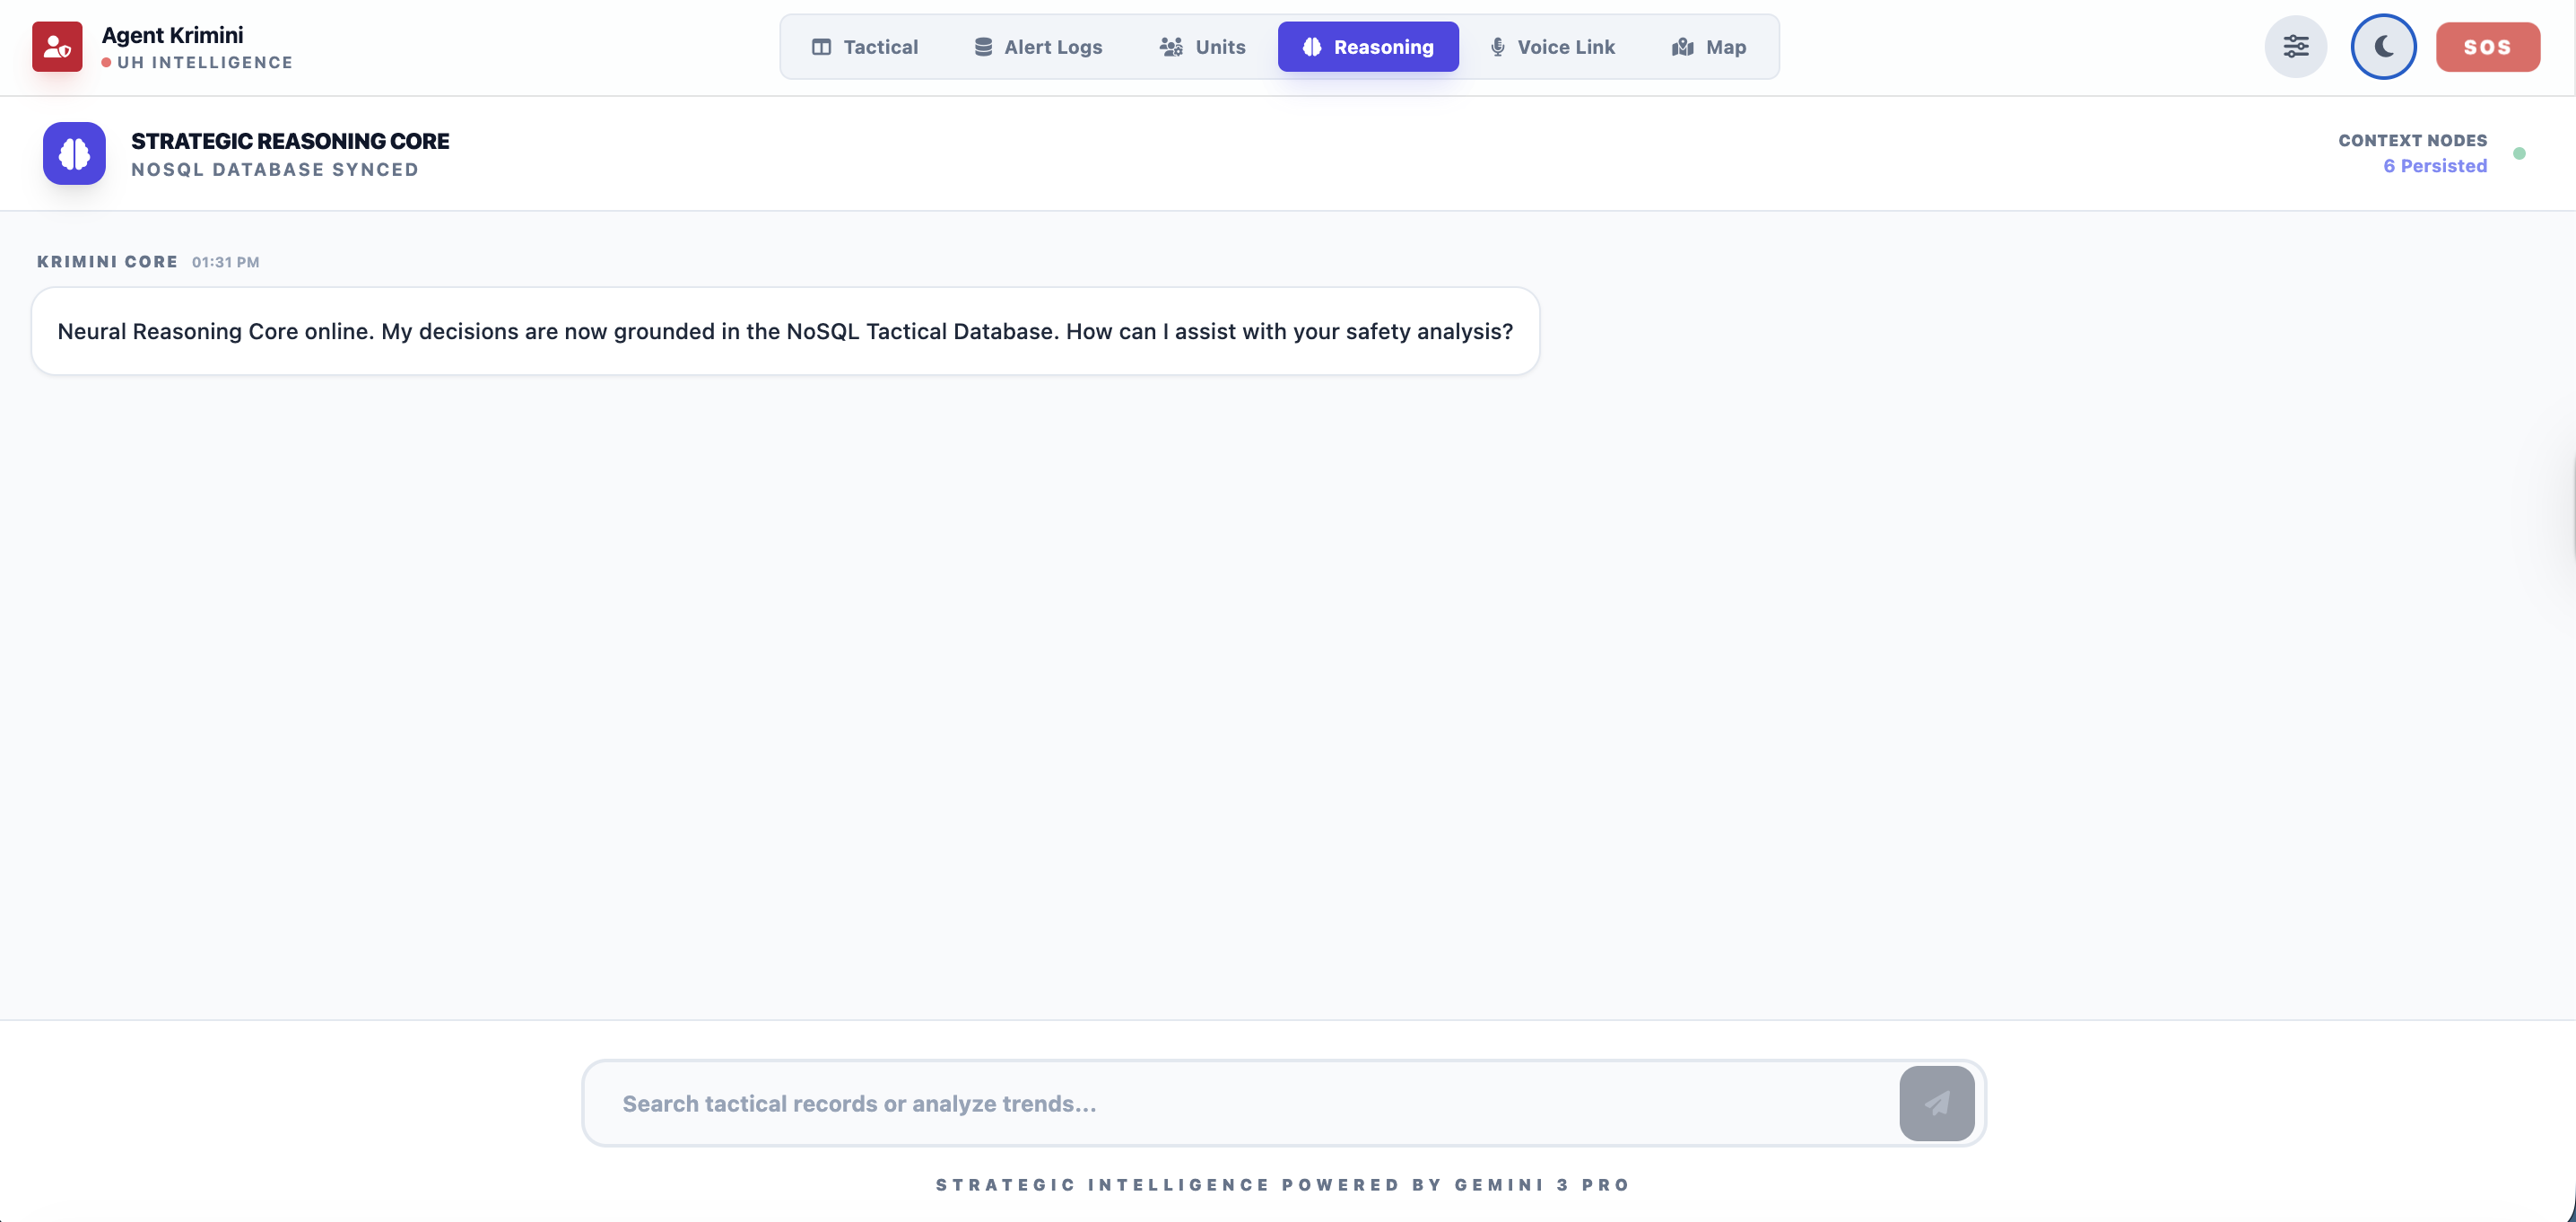Click the green status dot near Context Nodes
Screen dimensions: 2576x1222
point(2519,153)
